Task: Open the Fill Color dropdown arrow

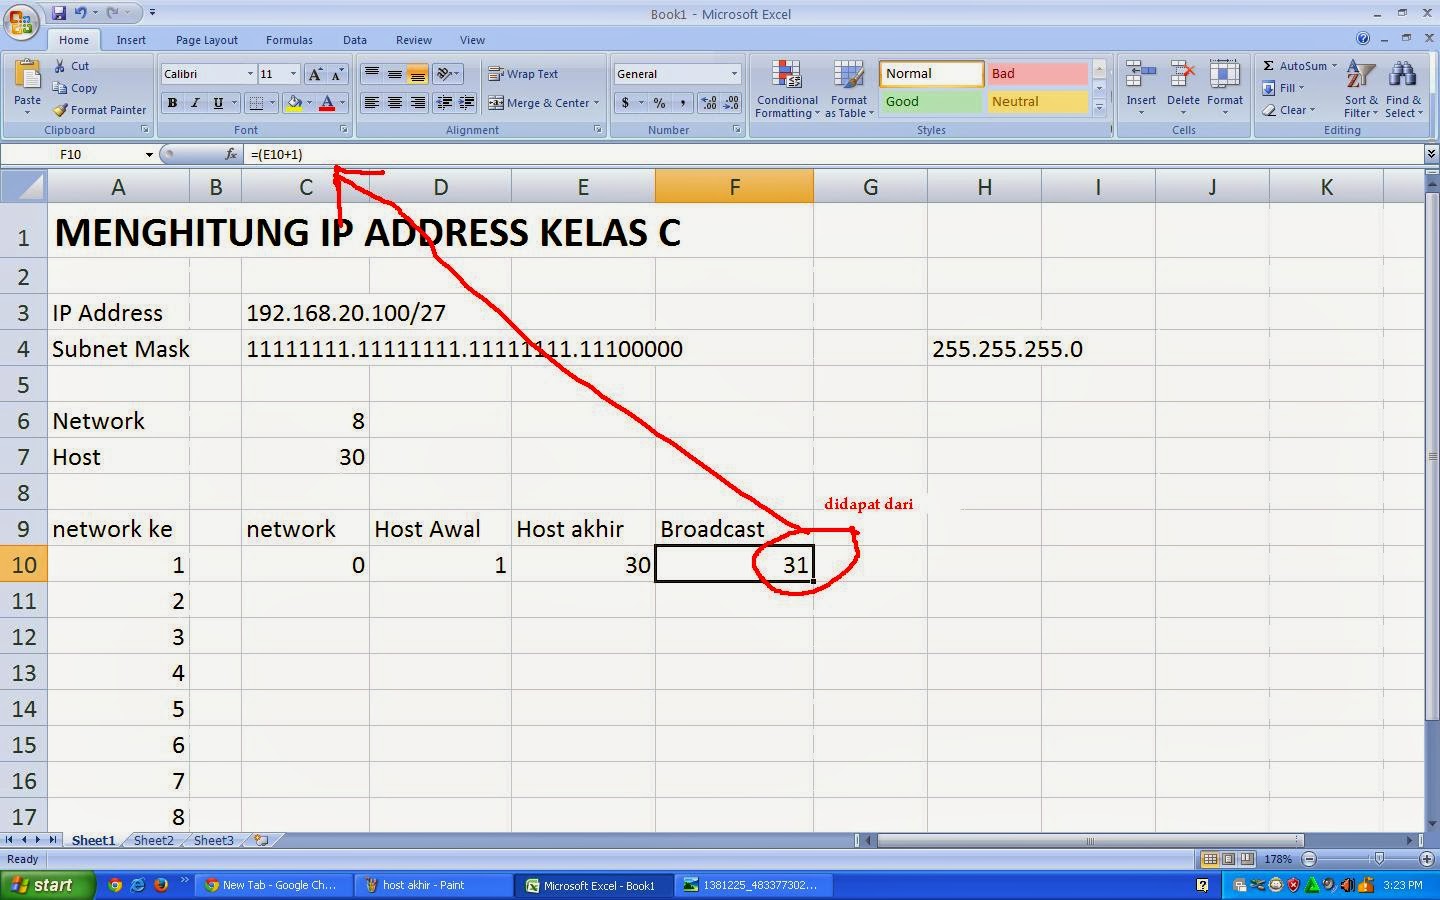Action: pos(309,103)
